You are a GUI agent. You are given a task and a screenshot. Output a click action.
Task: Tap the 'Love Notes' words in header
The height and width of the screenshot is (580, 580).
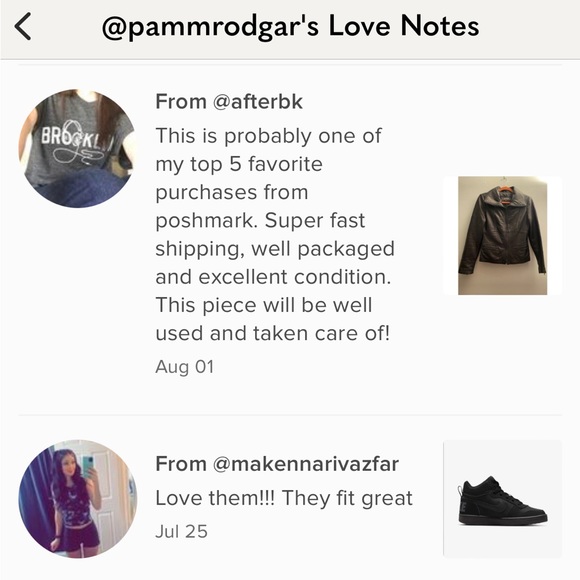pos(404,26)
